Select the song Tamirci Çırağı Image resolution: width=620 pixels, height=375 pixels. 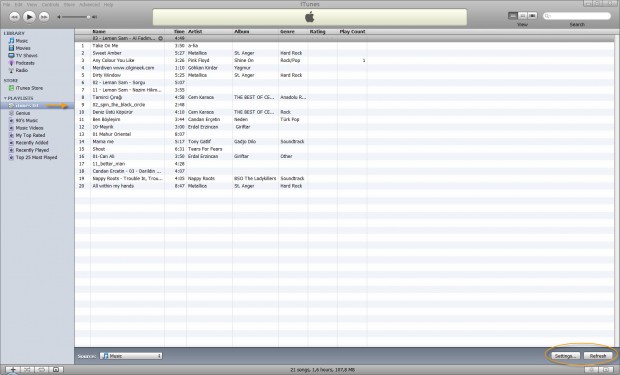click(x=108, y=97)
